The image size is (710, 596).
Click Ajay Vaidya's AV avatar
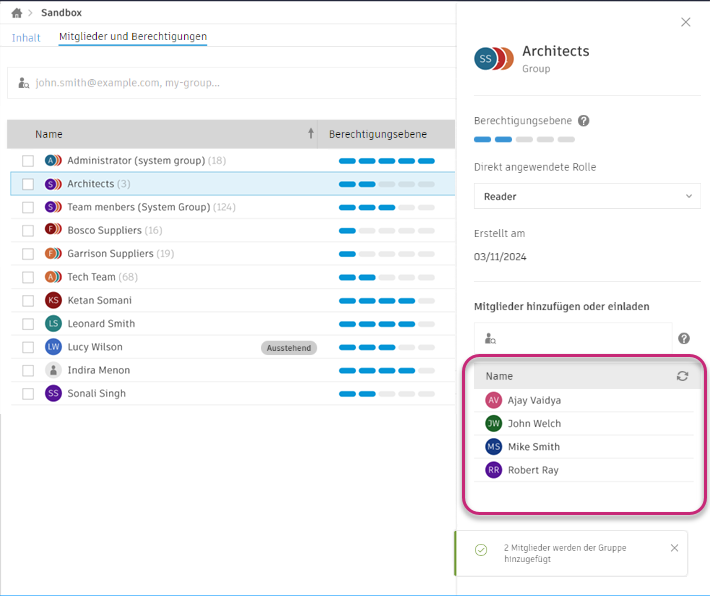click(493, 400)
